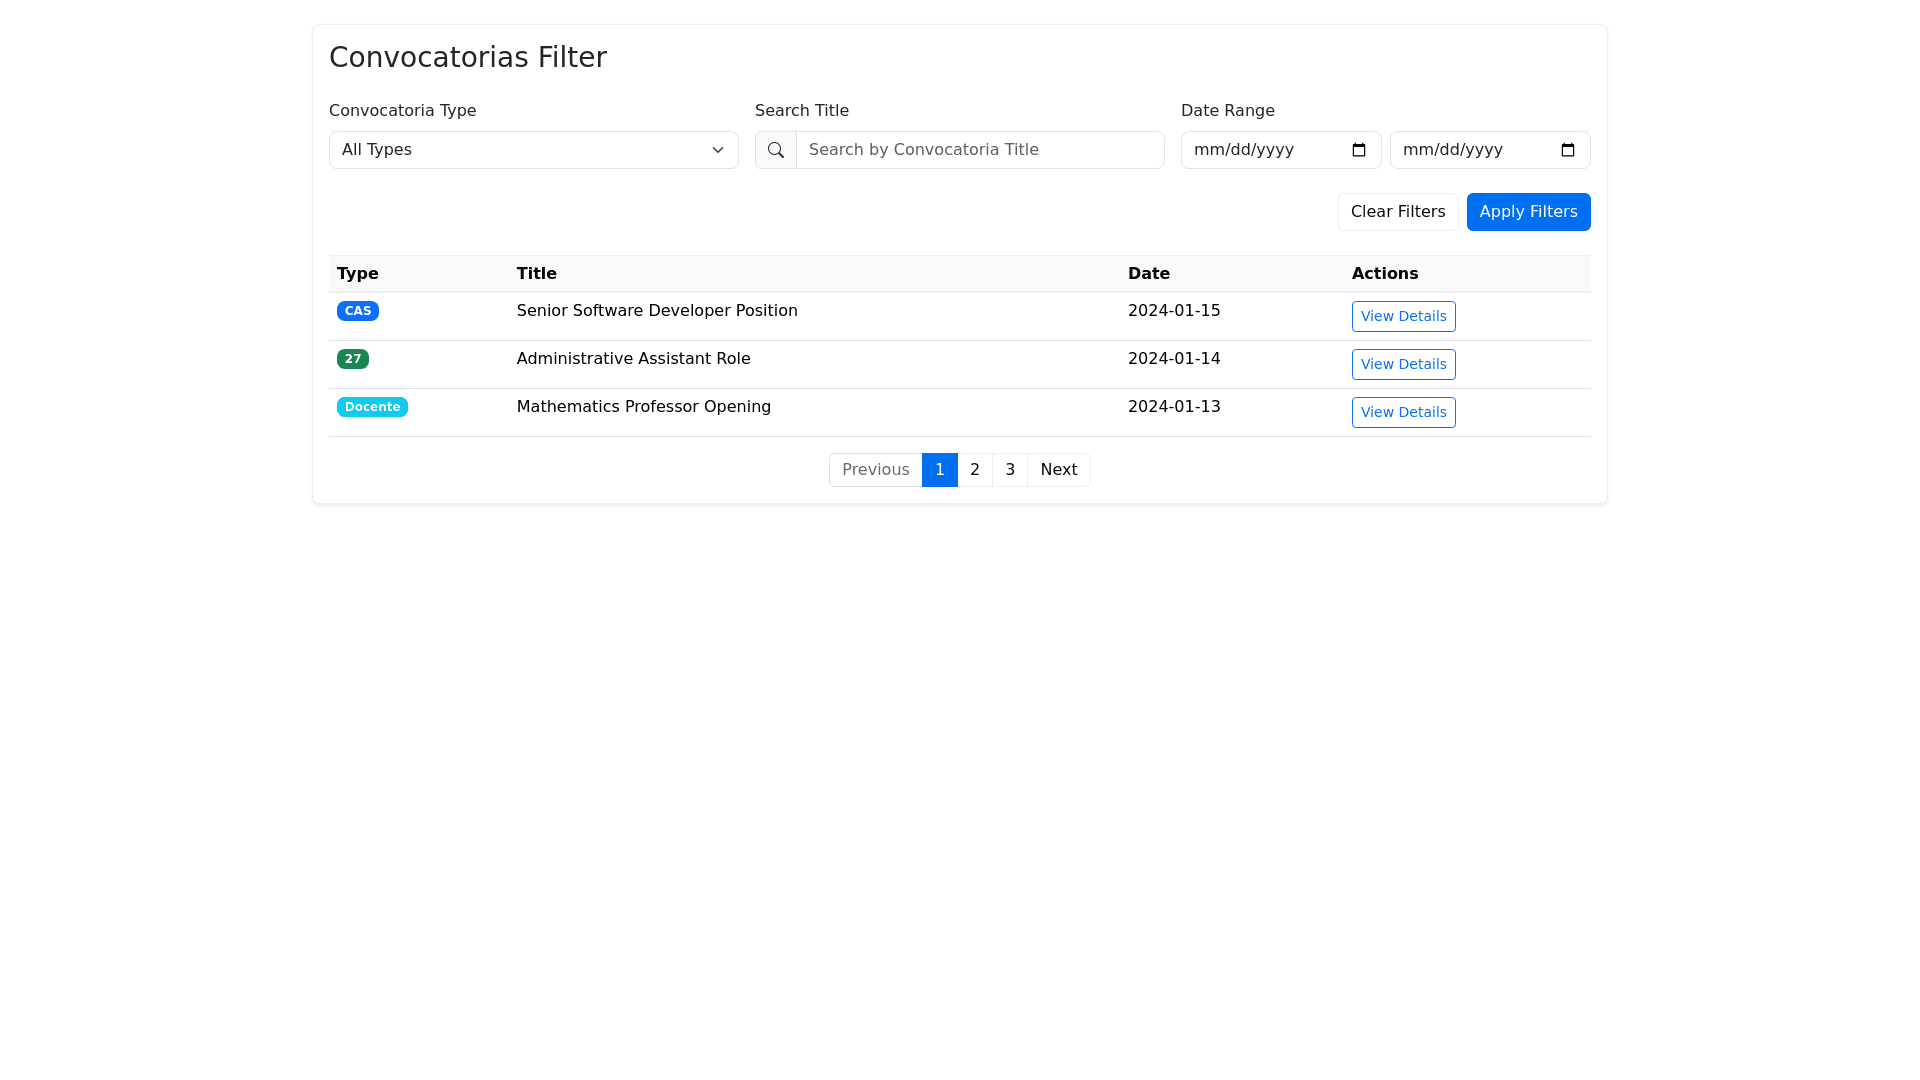Focus the Search by Convocatoria Title field
Viewport: 1920px width, 1080px height.
tap(979, 150)
